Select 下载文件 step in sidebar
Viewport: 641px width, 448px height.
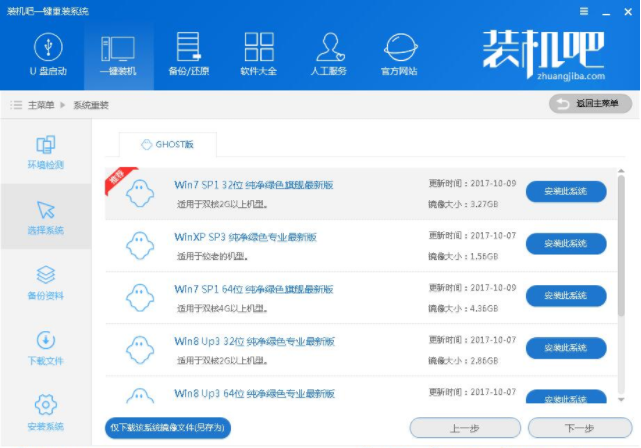(x=45, y=347)
